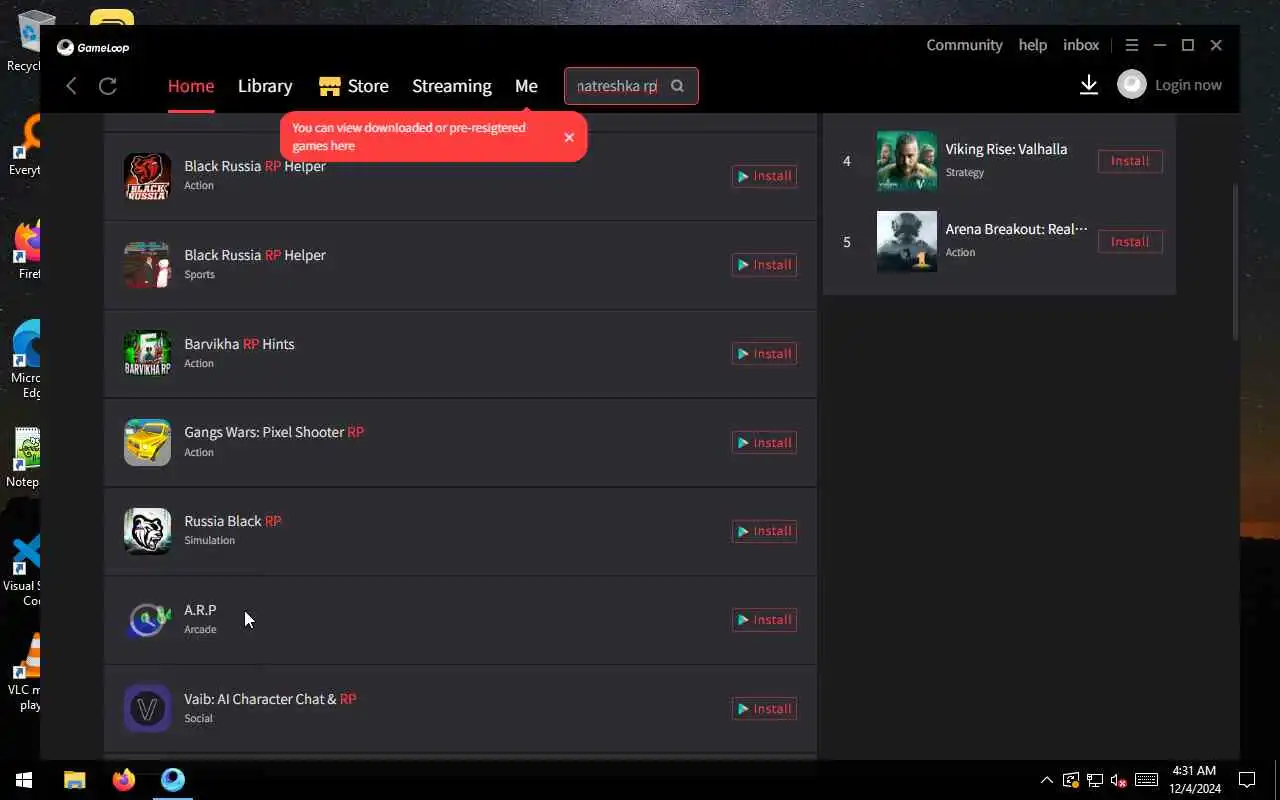Image resolution: width=1280 pixels, height=800 pixels.
Task: Click the touch keyboard tray icon
Action: tap(1147, 780)
